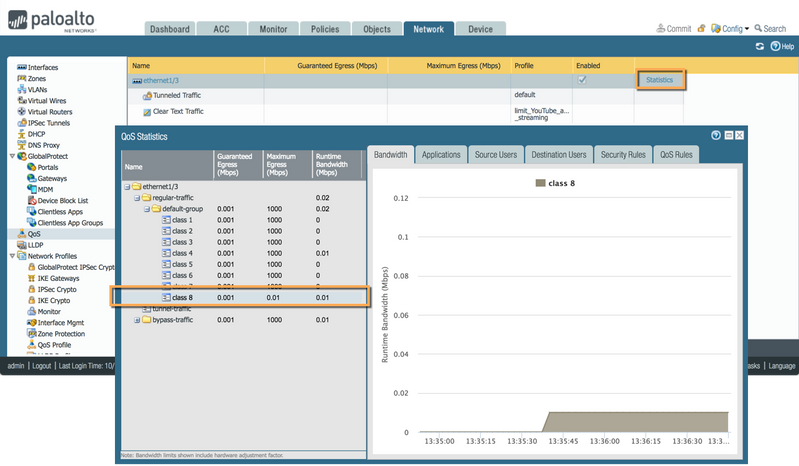The image size is (799, 466).
Task: Open the QoS Statistics dialog help icon
Action: tap(716, 135)
